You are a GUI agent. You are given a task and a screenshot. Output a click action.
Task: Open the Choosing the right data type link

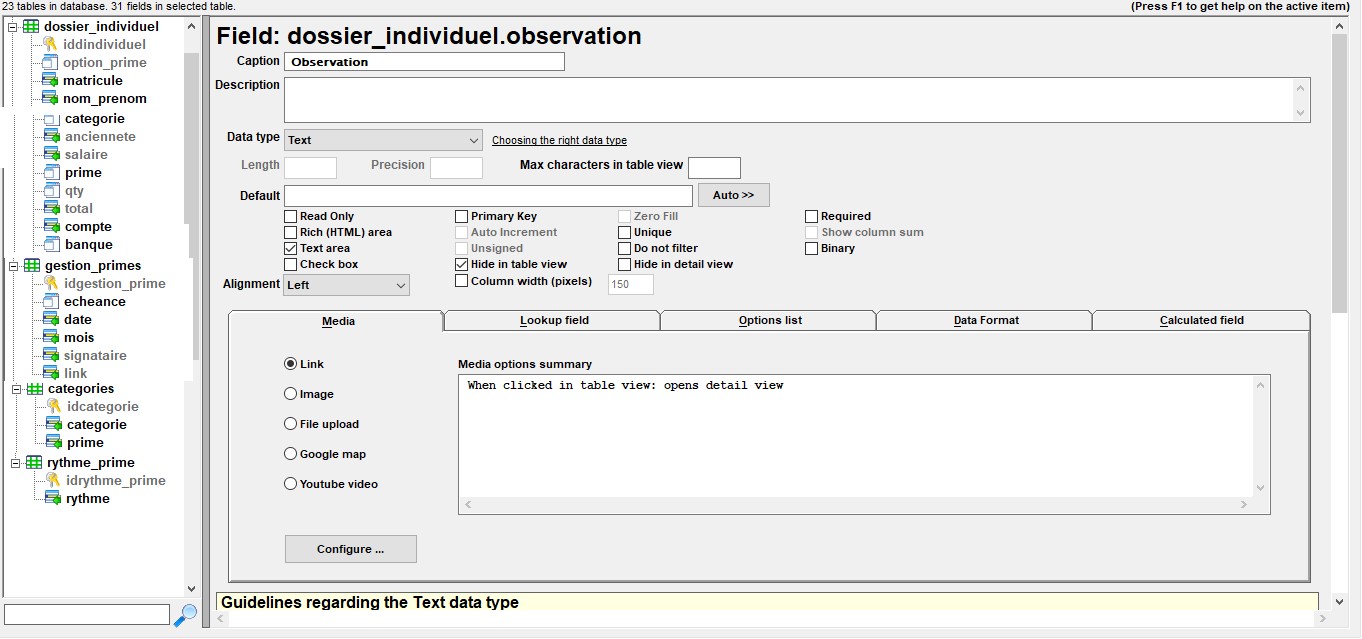click(x=559, y=141)
